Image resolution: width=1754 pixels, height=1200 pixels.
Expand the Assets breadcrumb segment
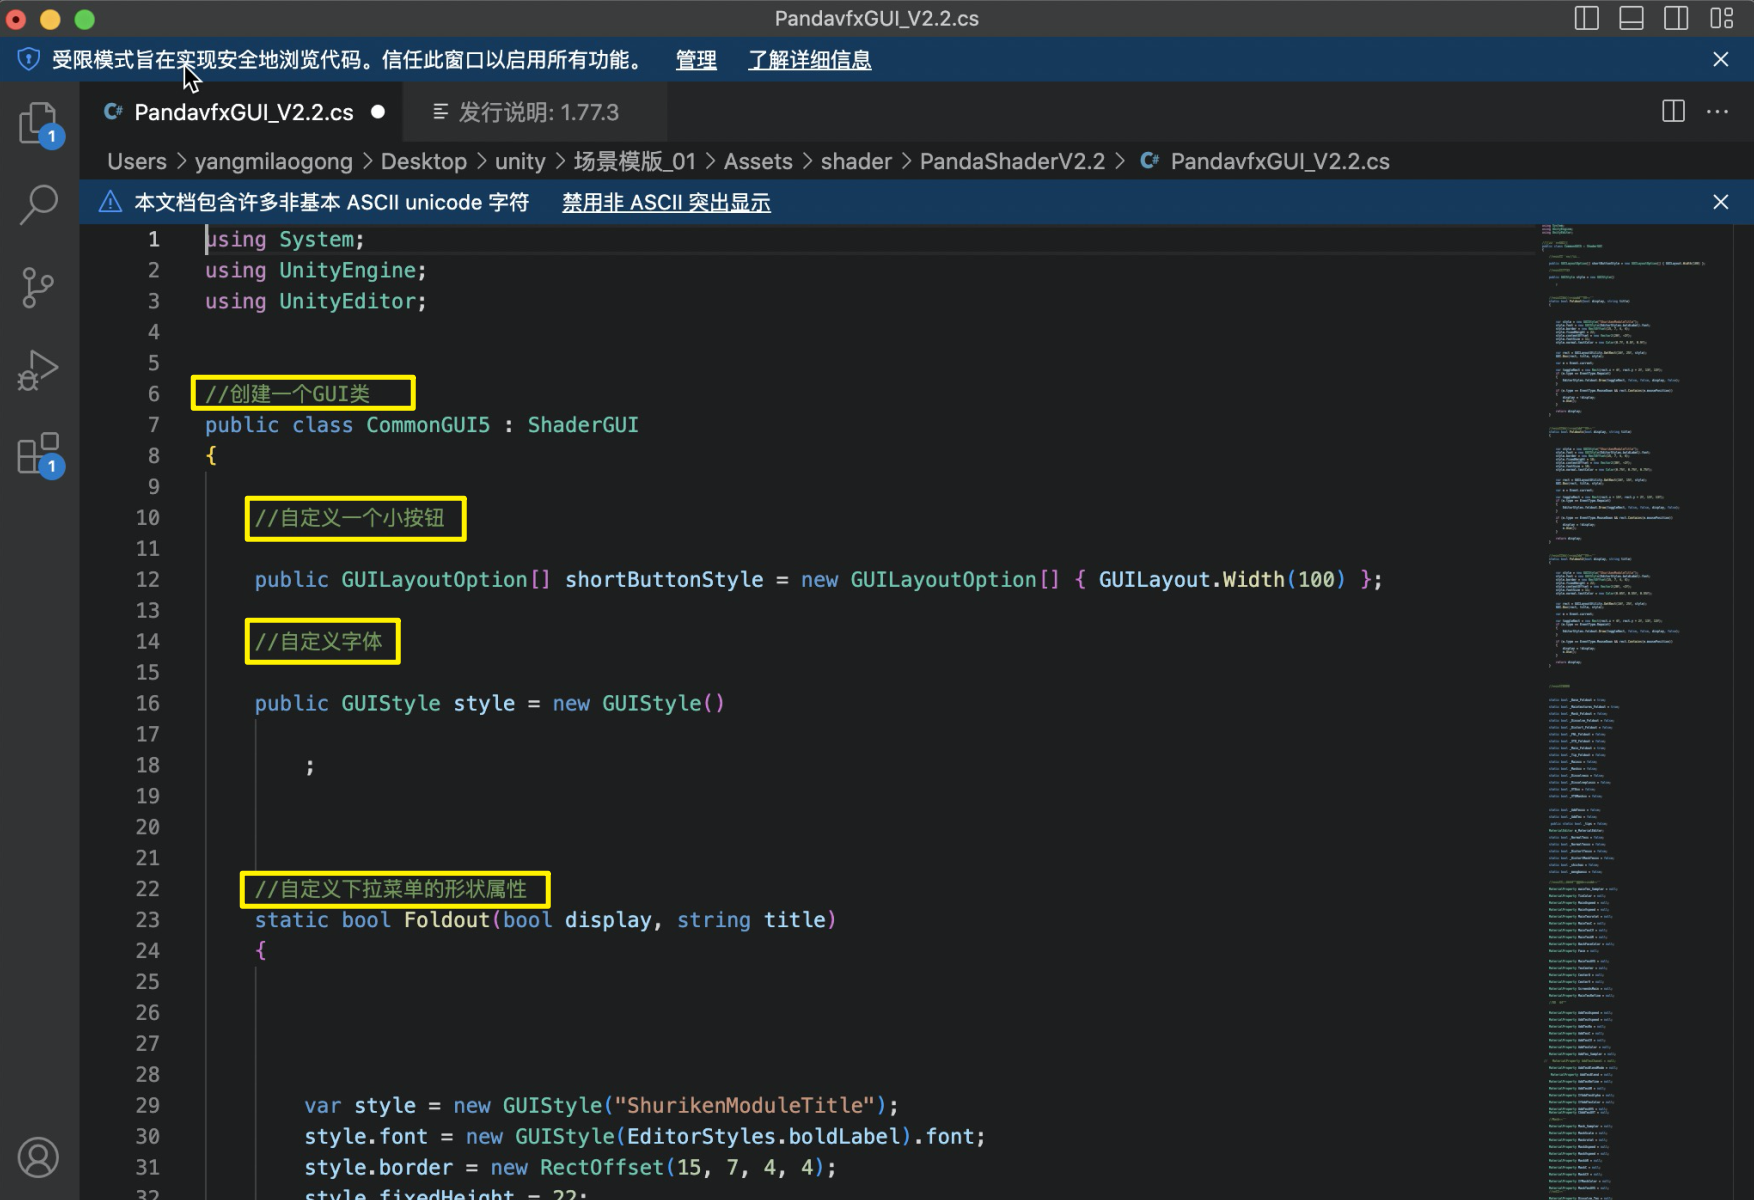pos(757,161)
